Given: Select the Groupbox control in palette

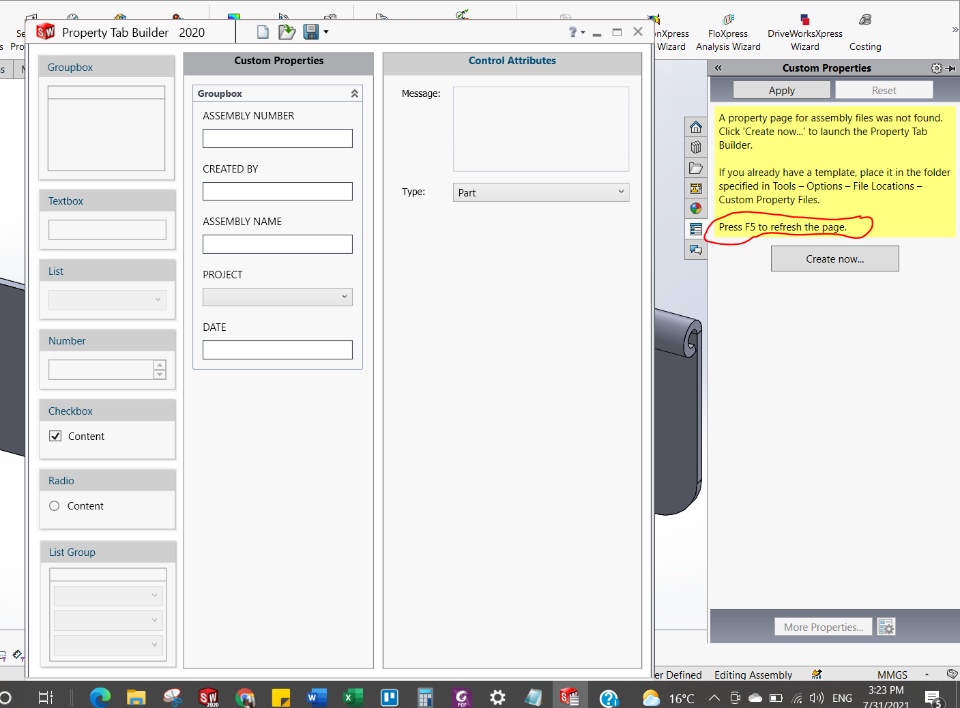Looking at the screenshot, I should pyautogui.click(x=107, y=118).
